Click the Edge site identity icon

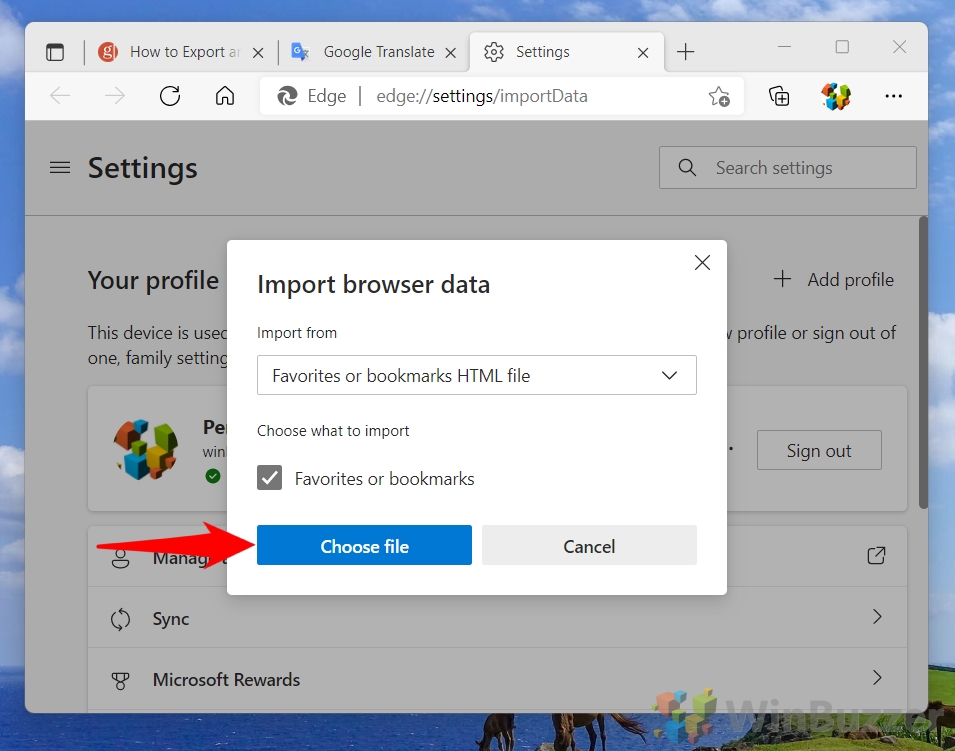[287, 96]
